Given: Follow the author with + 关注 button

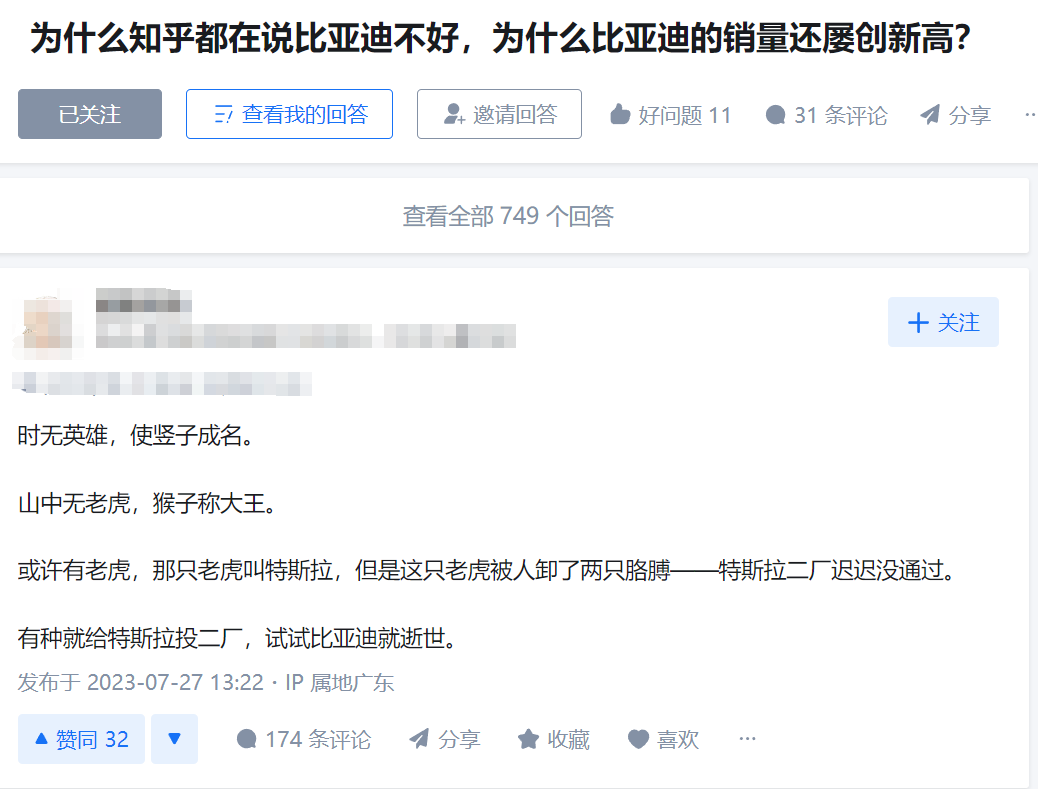Looking at the screenshot, I should pyautogui.click(x=943, y=322).
